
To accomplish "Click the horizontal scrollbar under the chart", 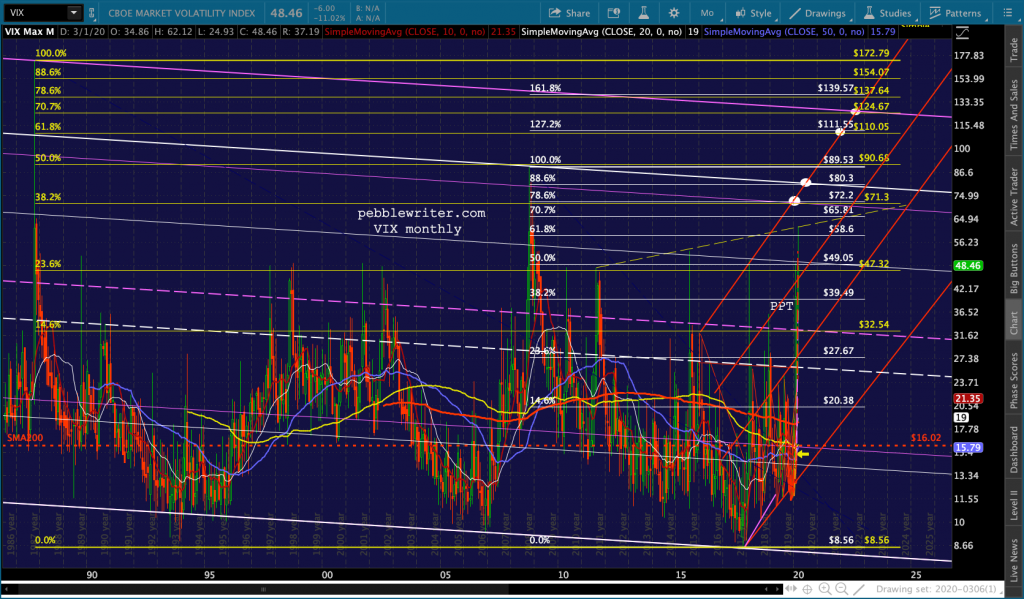I will pyautogui.click(x=400, y=588).
